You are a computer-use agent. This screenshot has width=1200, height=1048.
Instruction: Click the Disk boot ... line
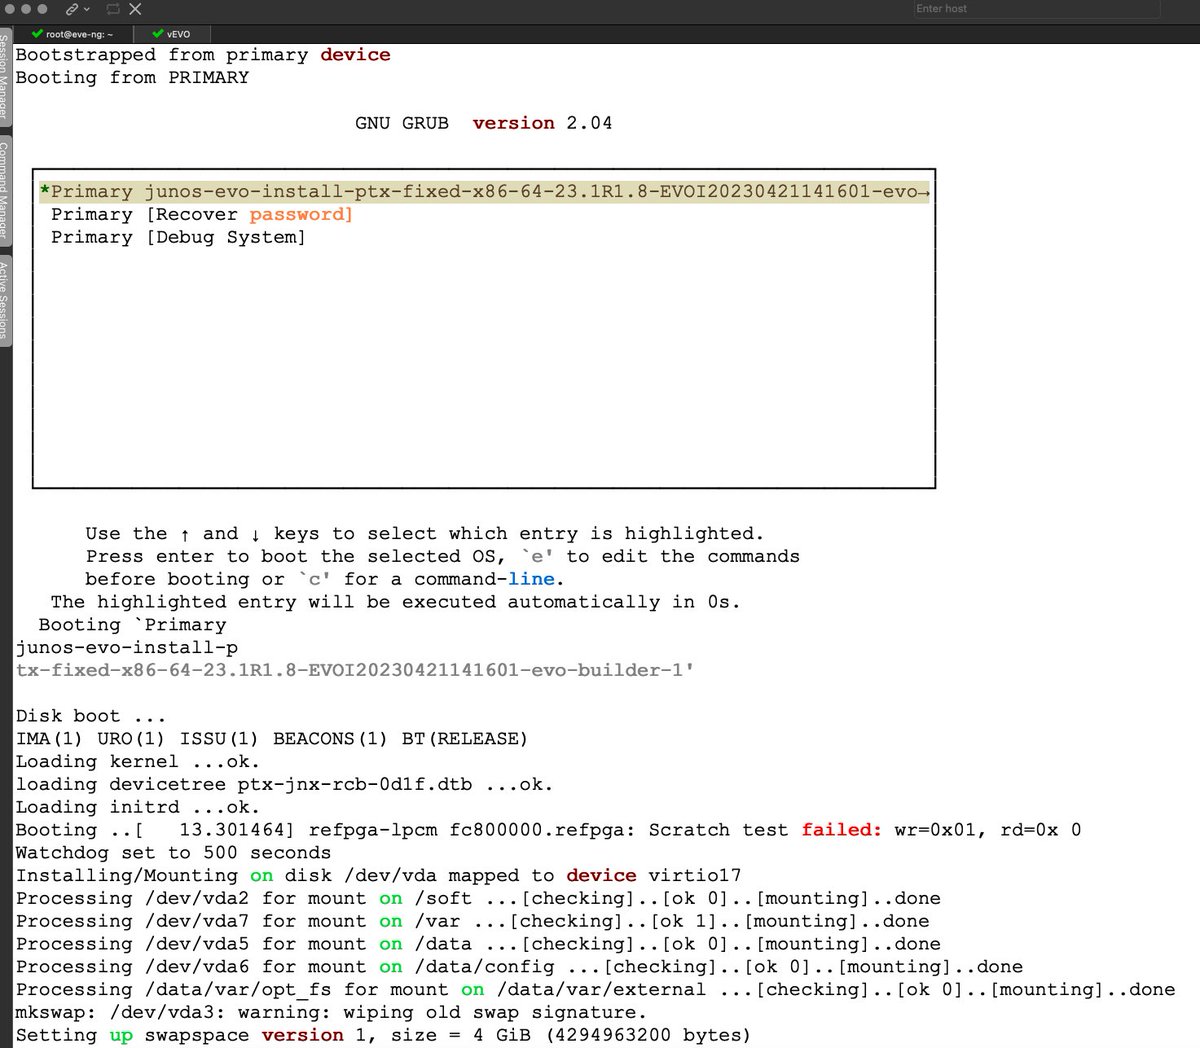pos(90,716)
